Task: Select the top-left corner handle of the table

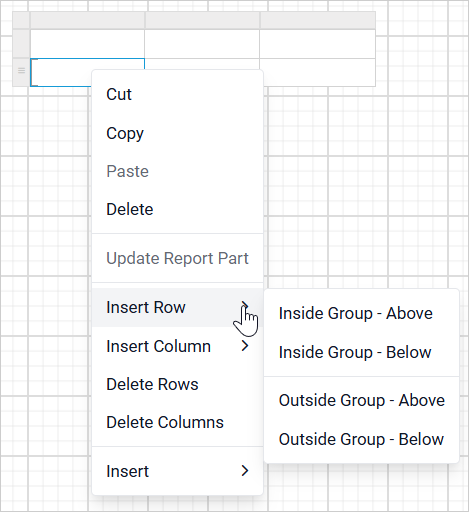Action: click(21, 20)
